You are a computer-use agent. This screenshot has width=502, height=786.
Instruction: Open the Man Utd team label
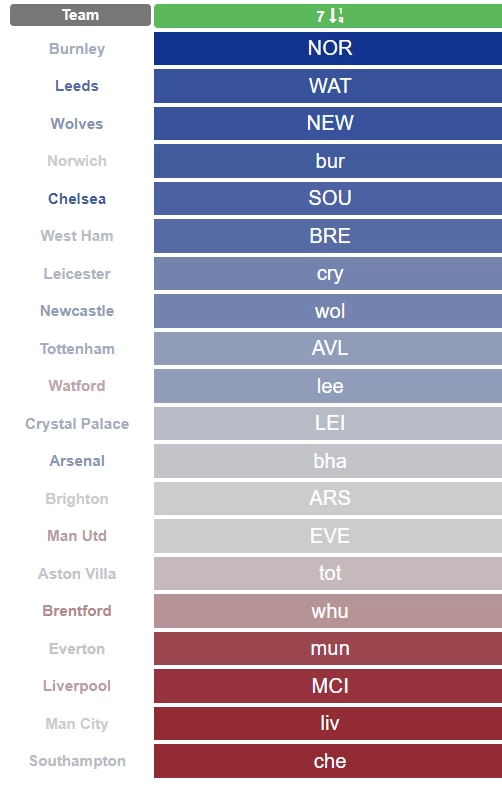click(77, 536)
